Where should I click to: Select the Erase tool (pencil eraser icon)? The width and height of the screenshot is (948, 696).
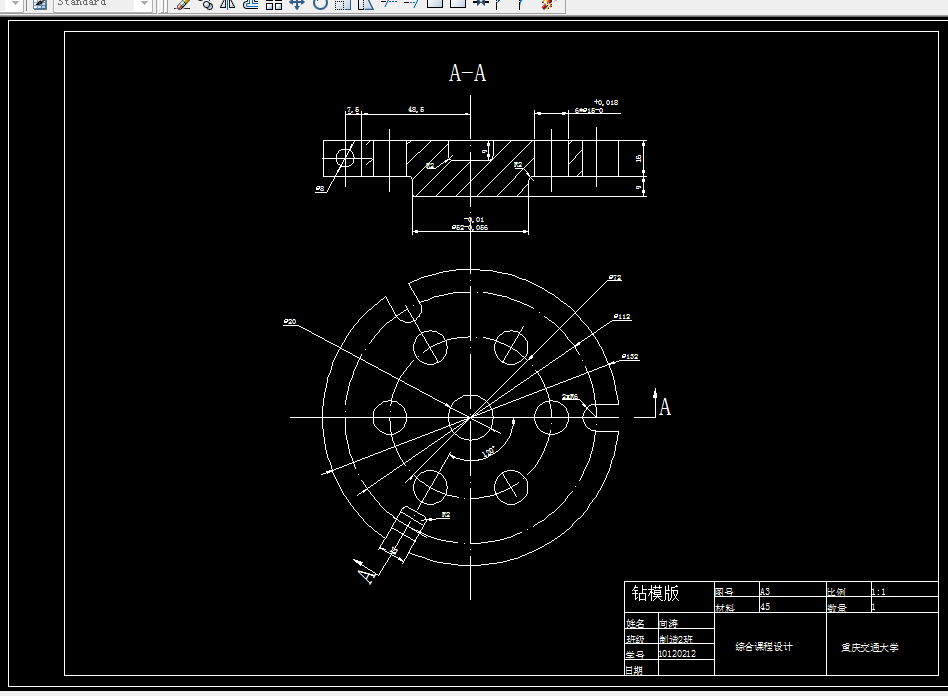(183, 4)
